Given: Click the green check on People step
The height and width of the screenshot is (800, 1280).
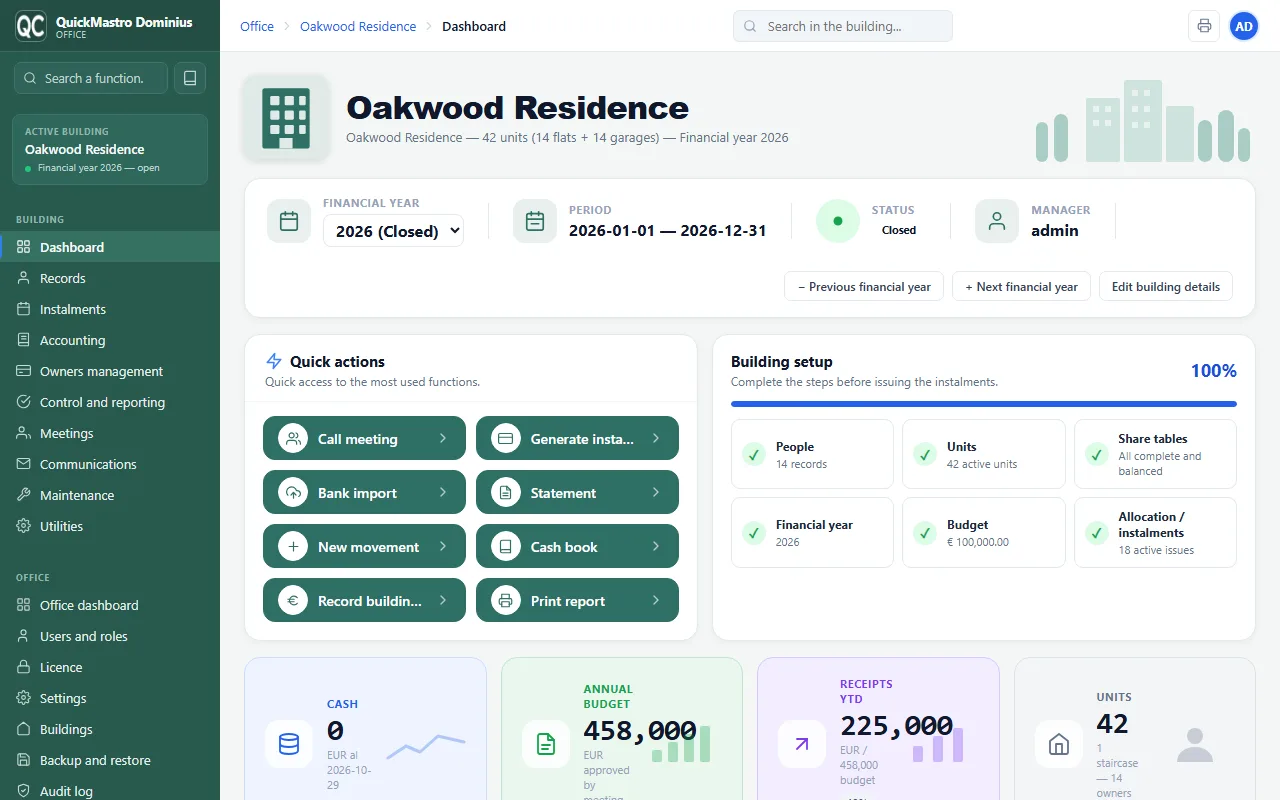Looking at the screenshot, I should (754, 455).
